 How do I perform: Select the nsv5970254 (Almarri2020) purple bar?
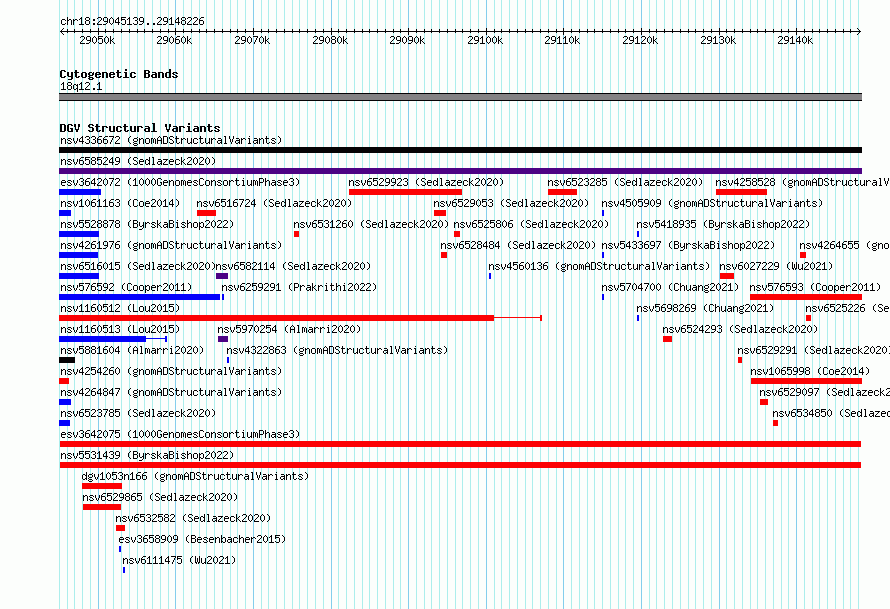point(222,339)
